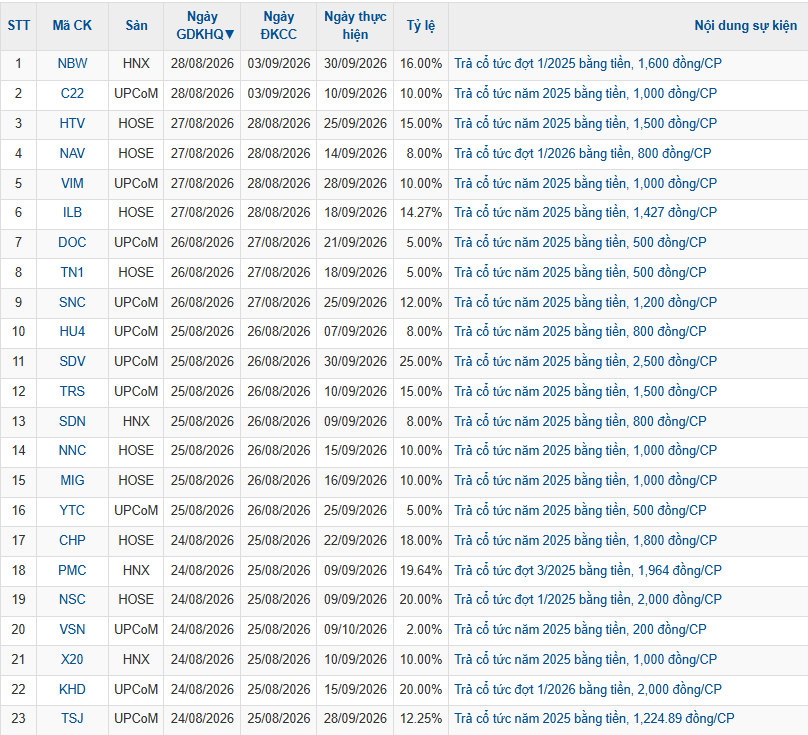Screen dimensions: 808x735
Task: Open C22 dividend event description
Action: (585, 93)
